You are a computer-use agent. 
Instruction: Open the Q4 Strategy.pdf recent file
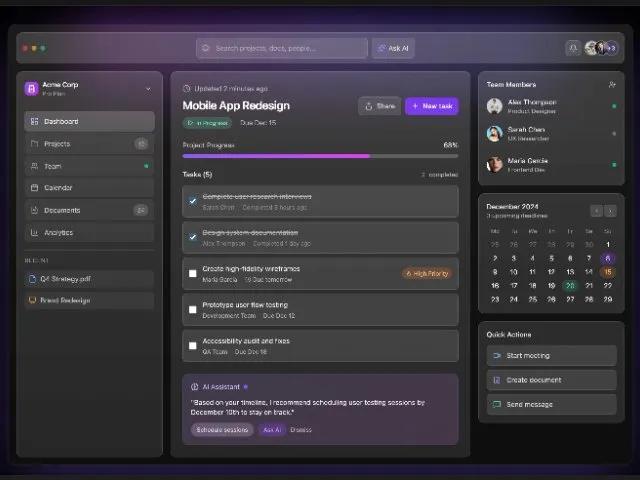tap(89, 279)
